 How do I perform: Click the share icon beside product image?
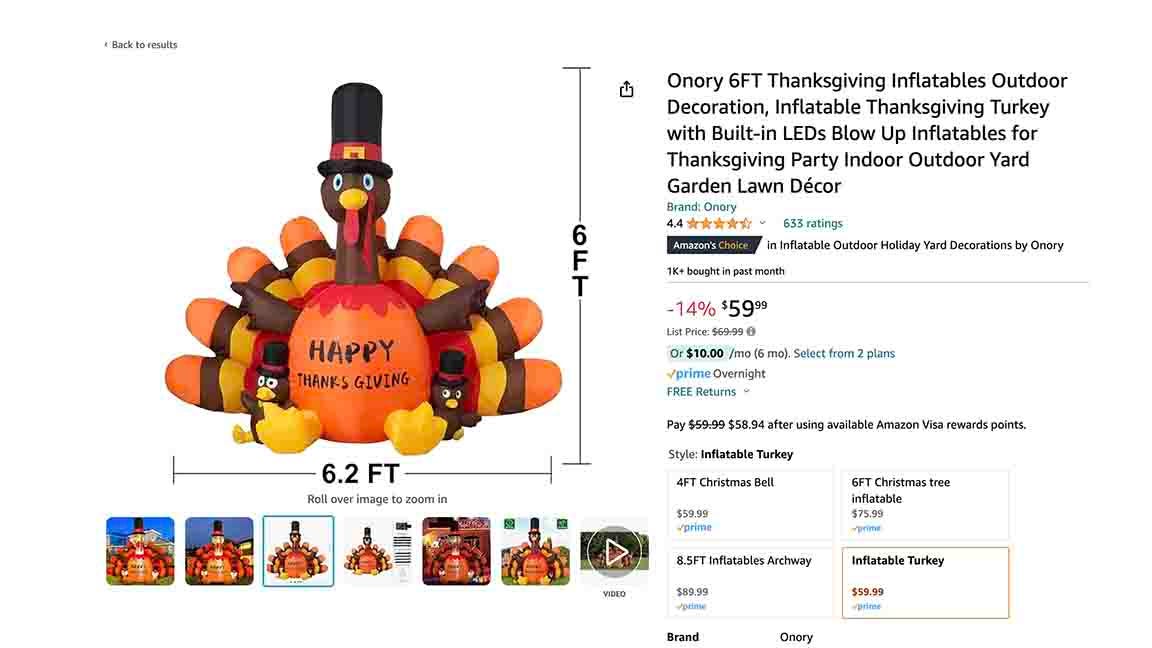(626, 90)
